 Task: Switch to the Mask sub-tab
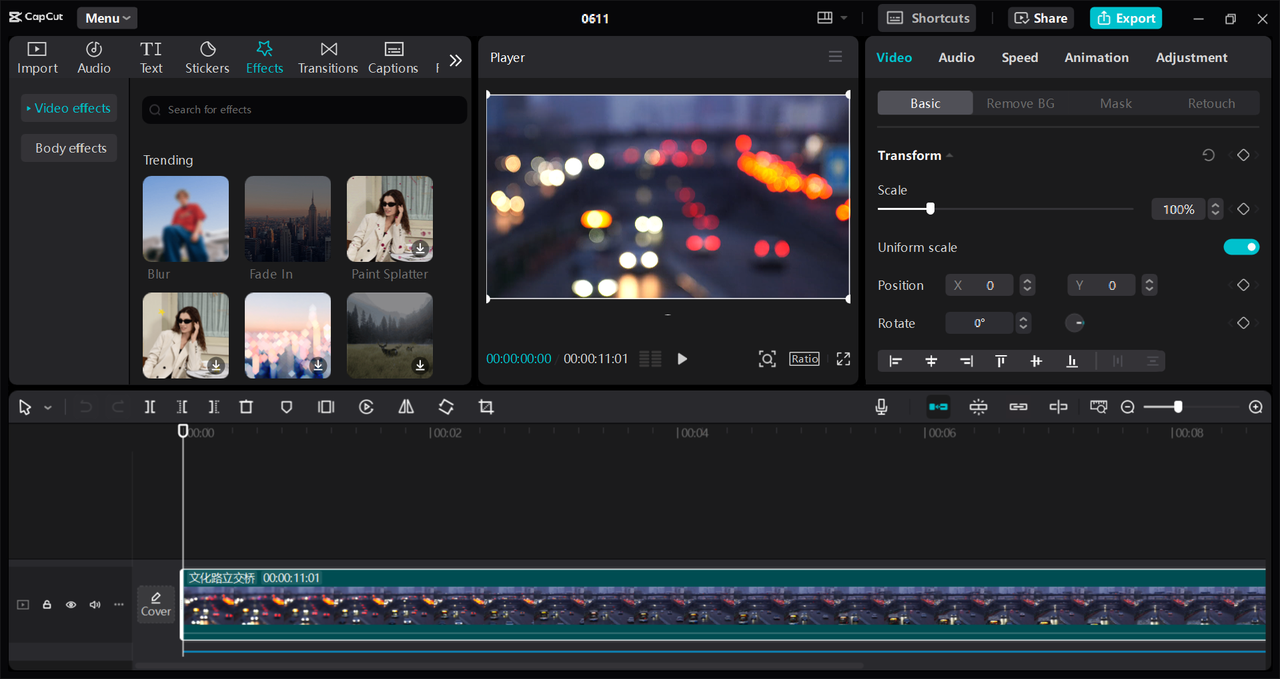click(x=1116, y=103)
